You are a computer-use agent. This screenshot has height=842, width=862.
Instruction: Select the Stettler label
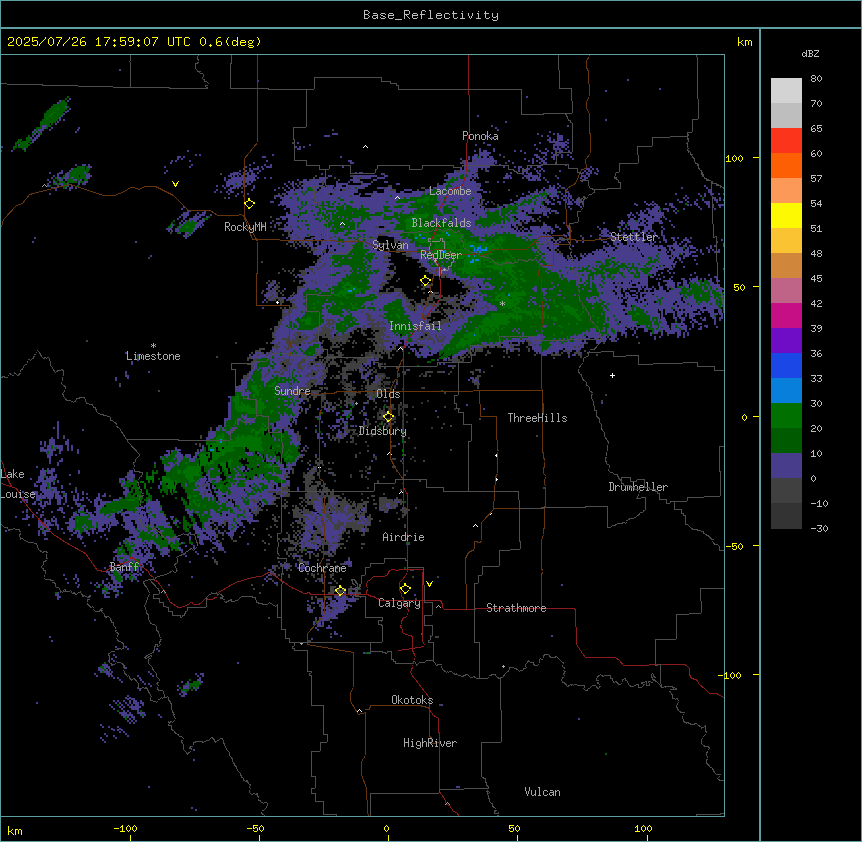(633, 237)
